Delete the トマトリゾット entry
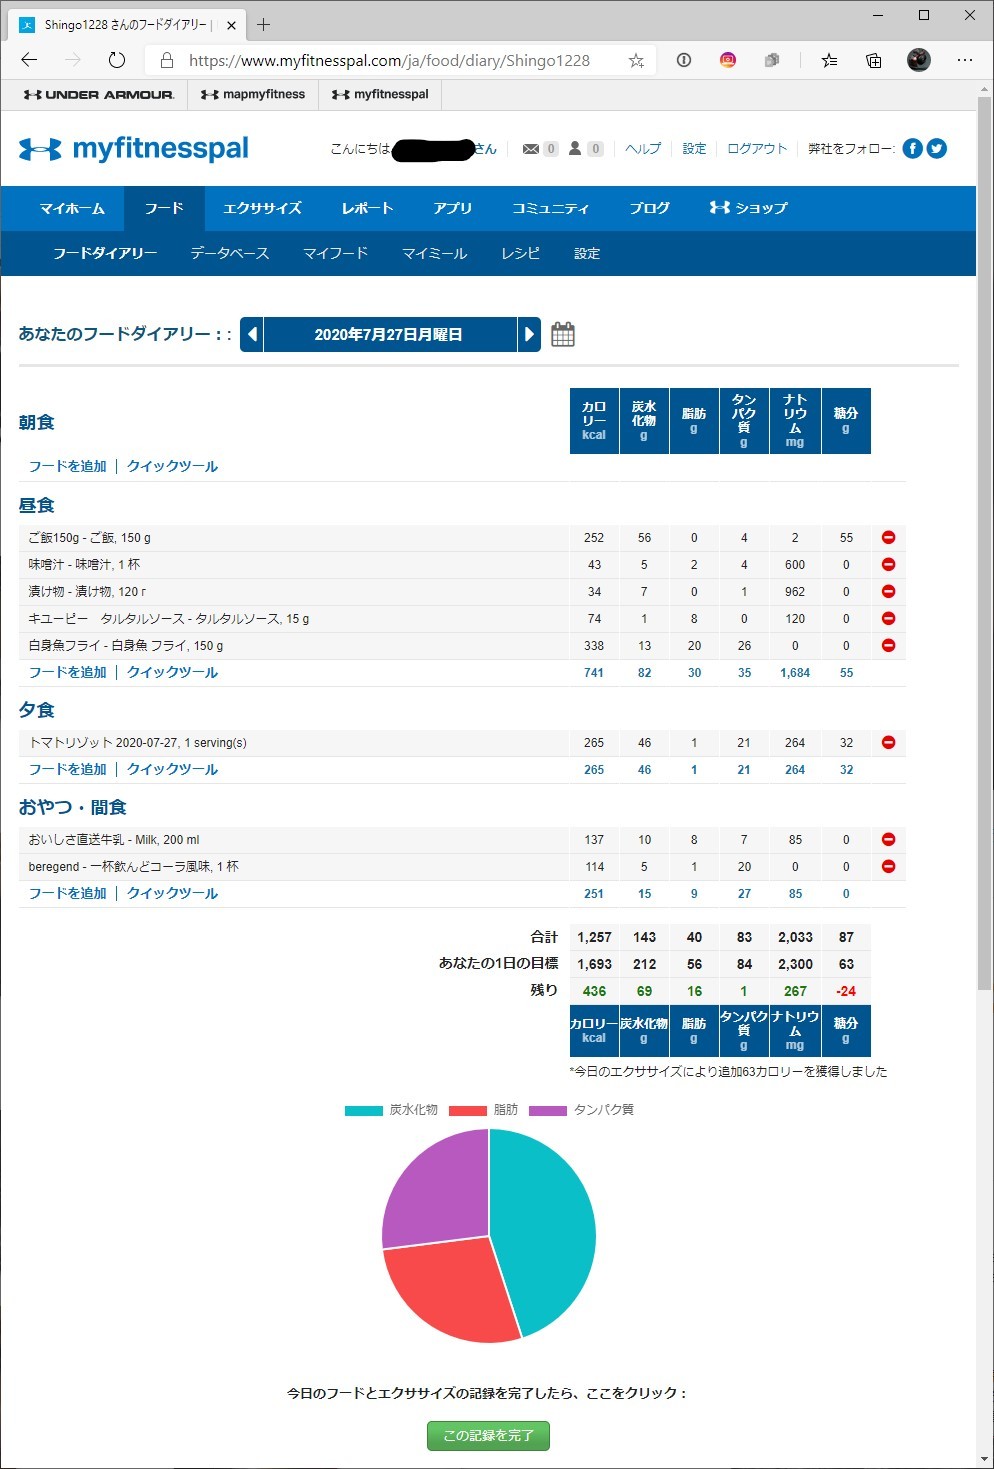The image size is (994, 1469). pyautogui.click(x=888, y=743)
